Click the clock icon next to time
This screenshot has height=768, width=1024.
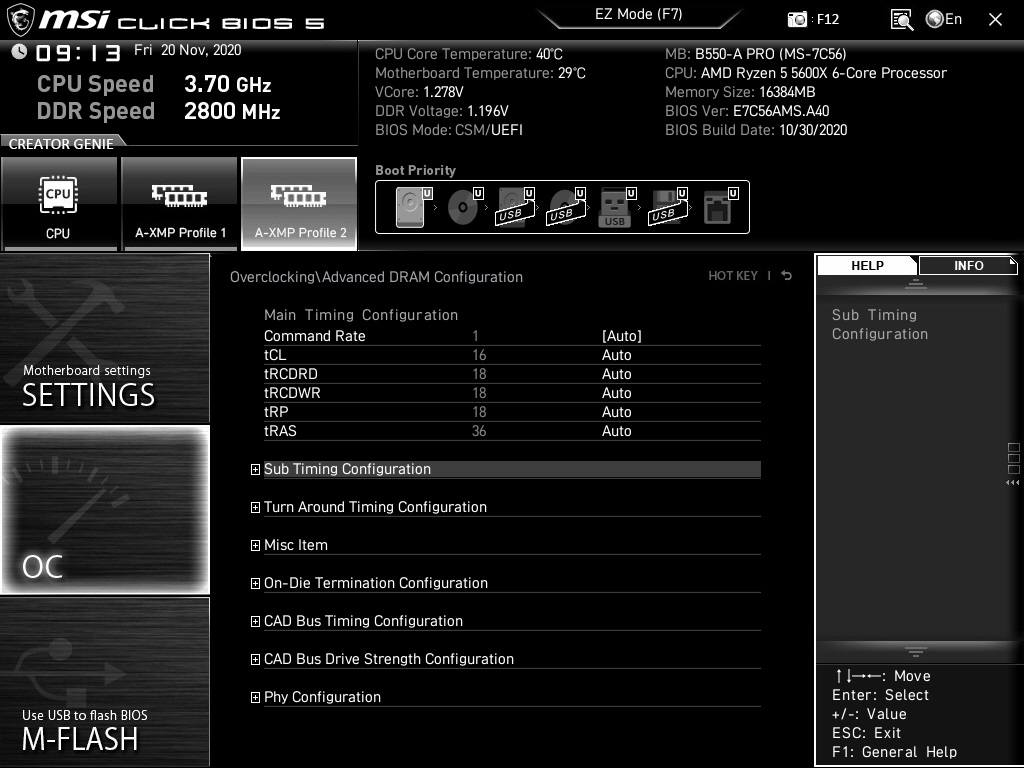click(x=19, y=52)
